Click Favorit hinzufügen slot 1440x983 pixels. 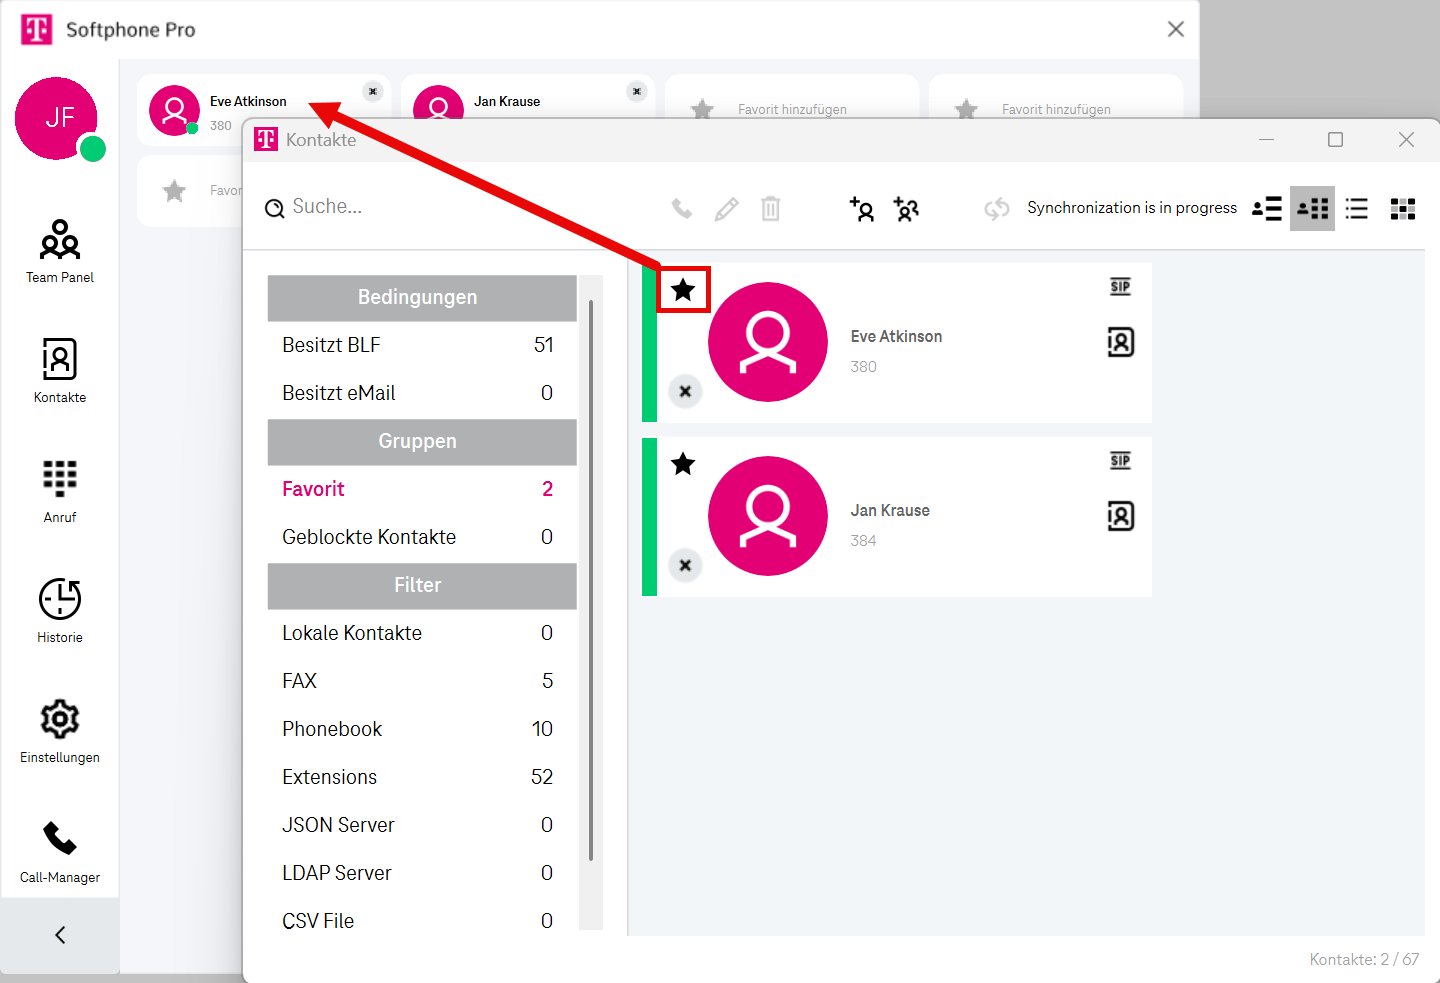791,109
